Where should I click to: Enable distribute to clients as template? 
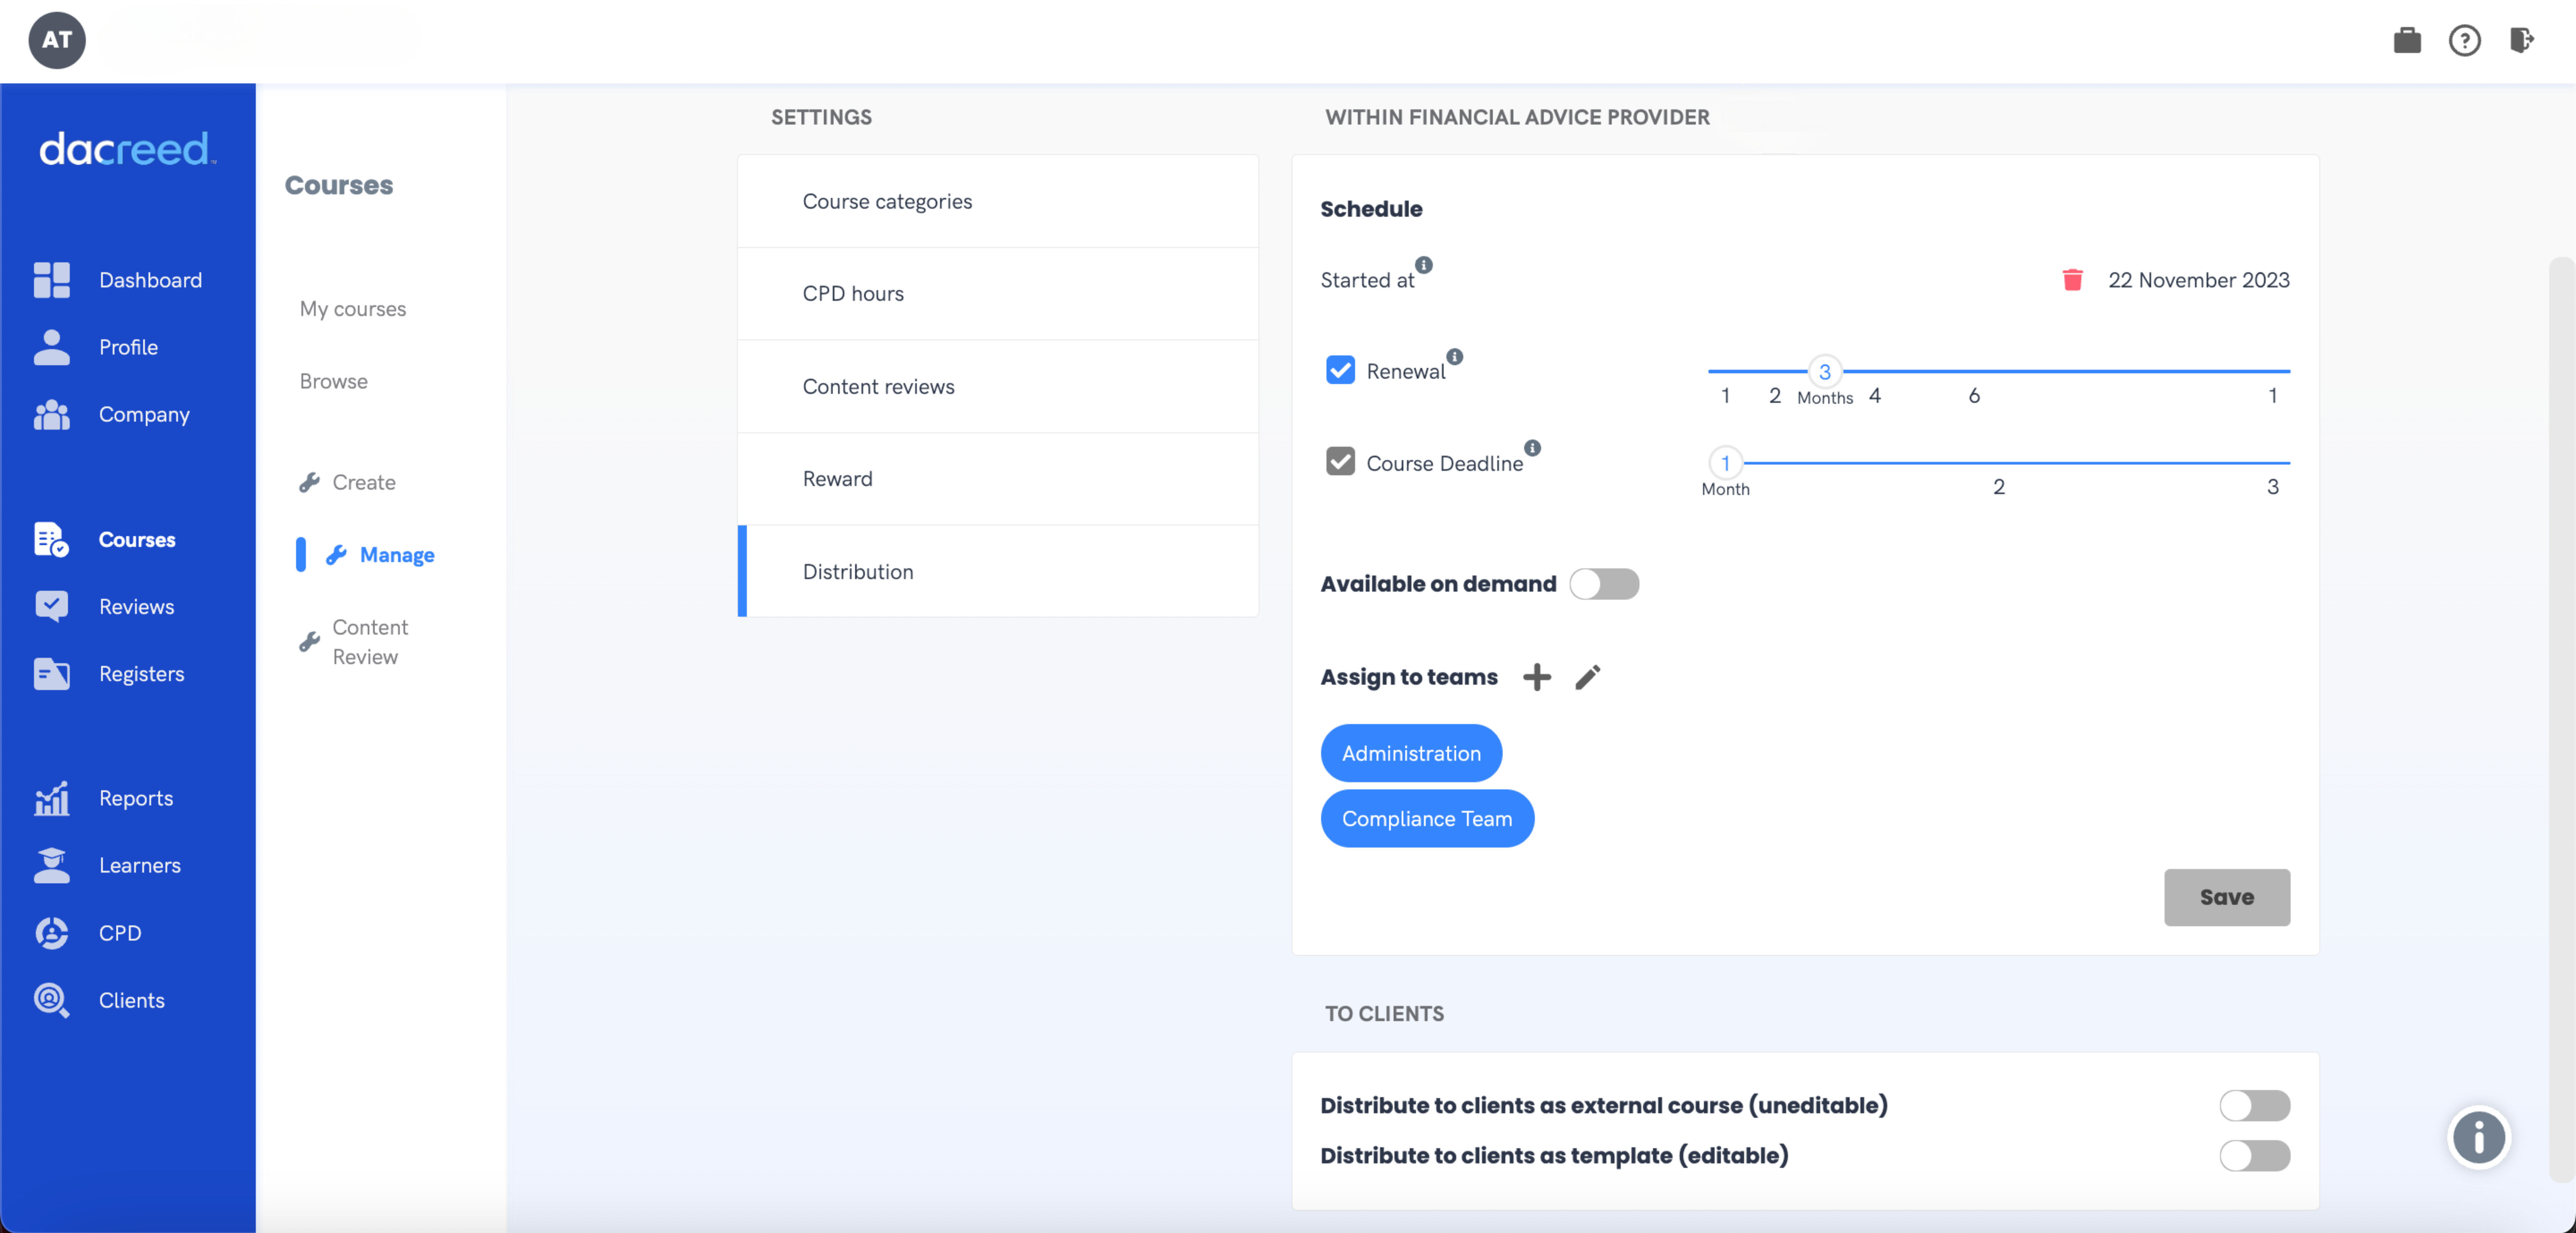[x=2254, y=1155]
